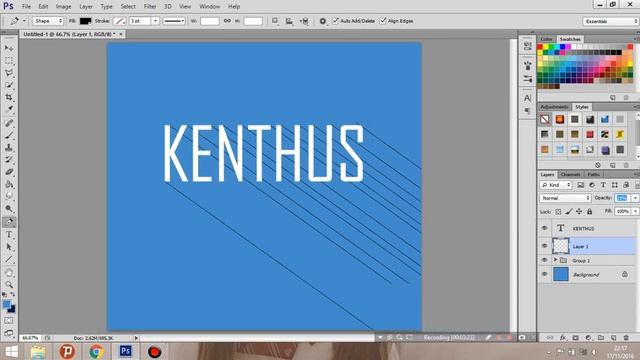Open the Layer menu
Viewport: 640px width, 360px height.
tap(86, 7)
